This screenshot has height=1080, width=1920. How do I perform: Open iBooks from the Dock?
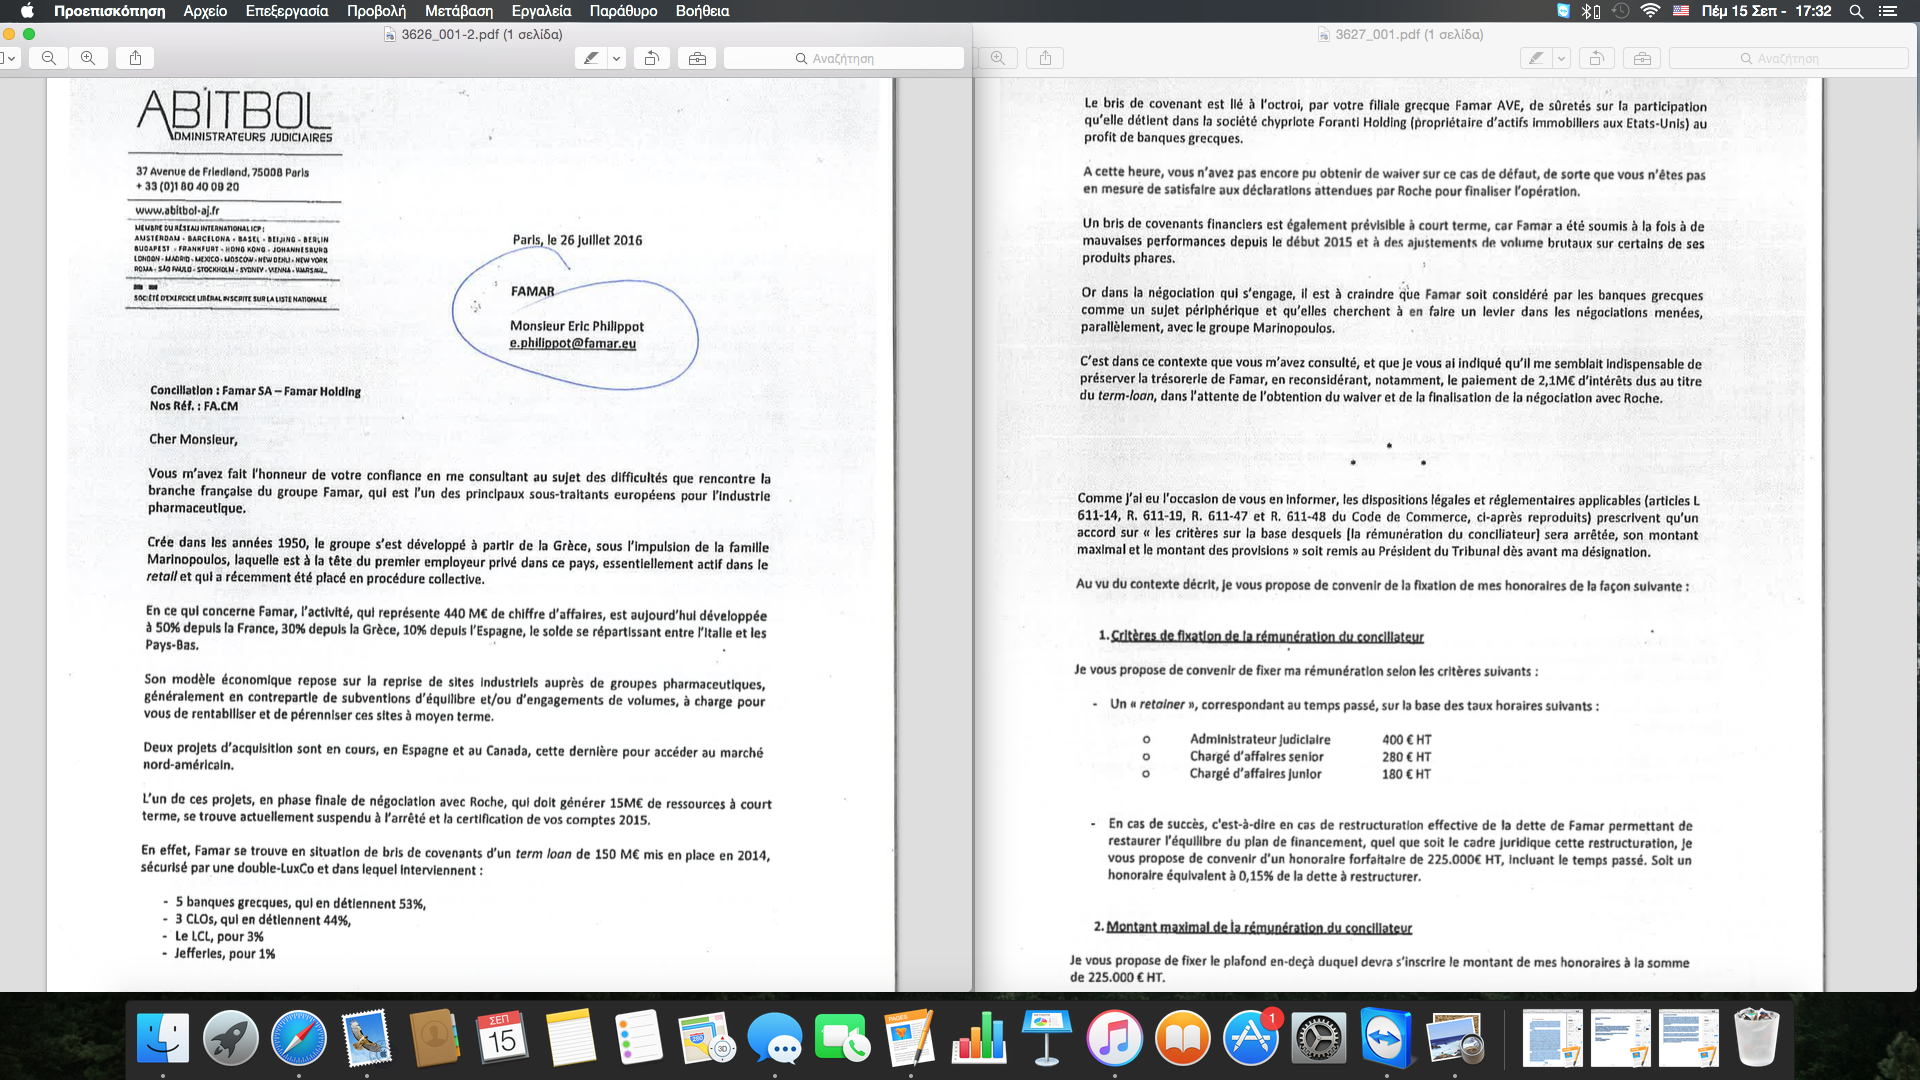(x=1182, y=1038)
